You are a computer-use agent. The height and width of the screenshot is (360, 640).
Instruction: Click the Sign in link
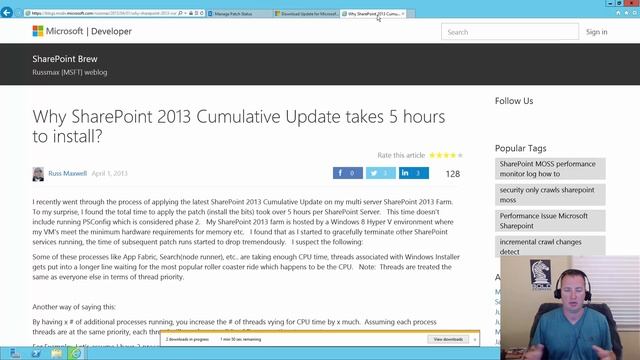coord(596,32)
